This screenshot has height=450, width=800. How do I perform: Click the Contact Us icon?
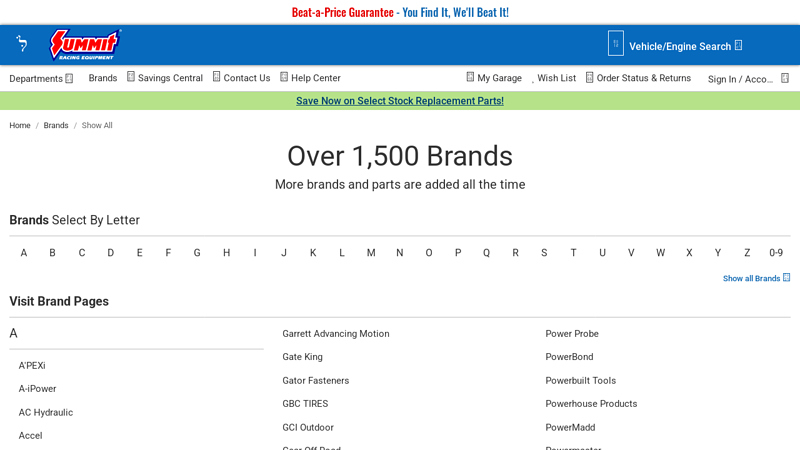217,77
